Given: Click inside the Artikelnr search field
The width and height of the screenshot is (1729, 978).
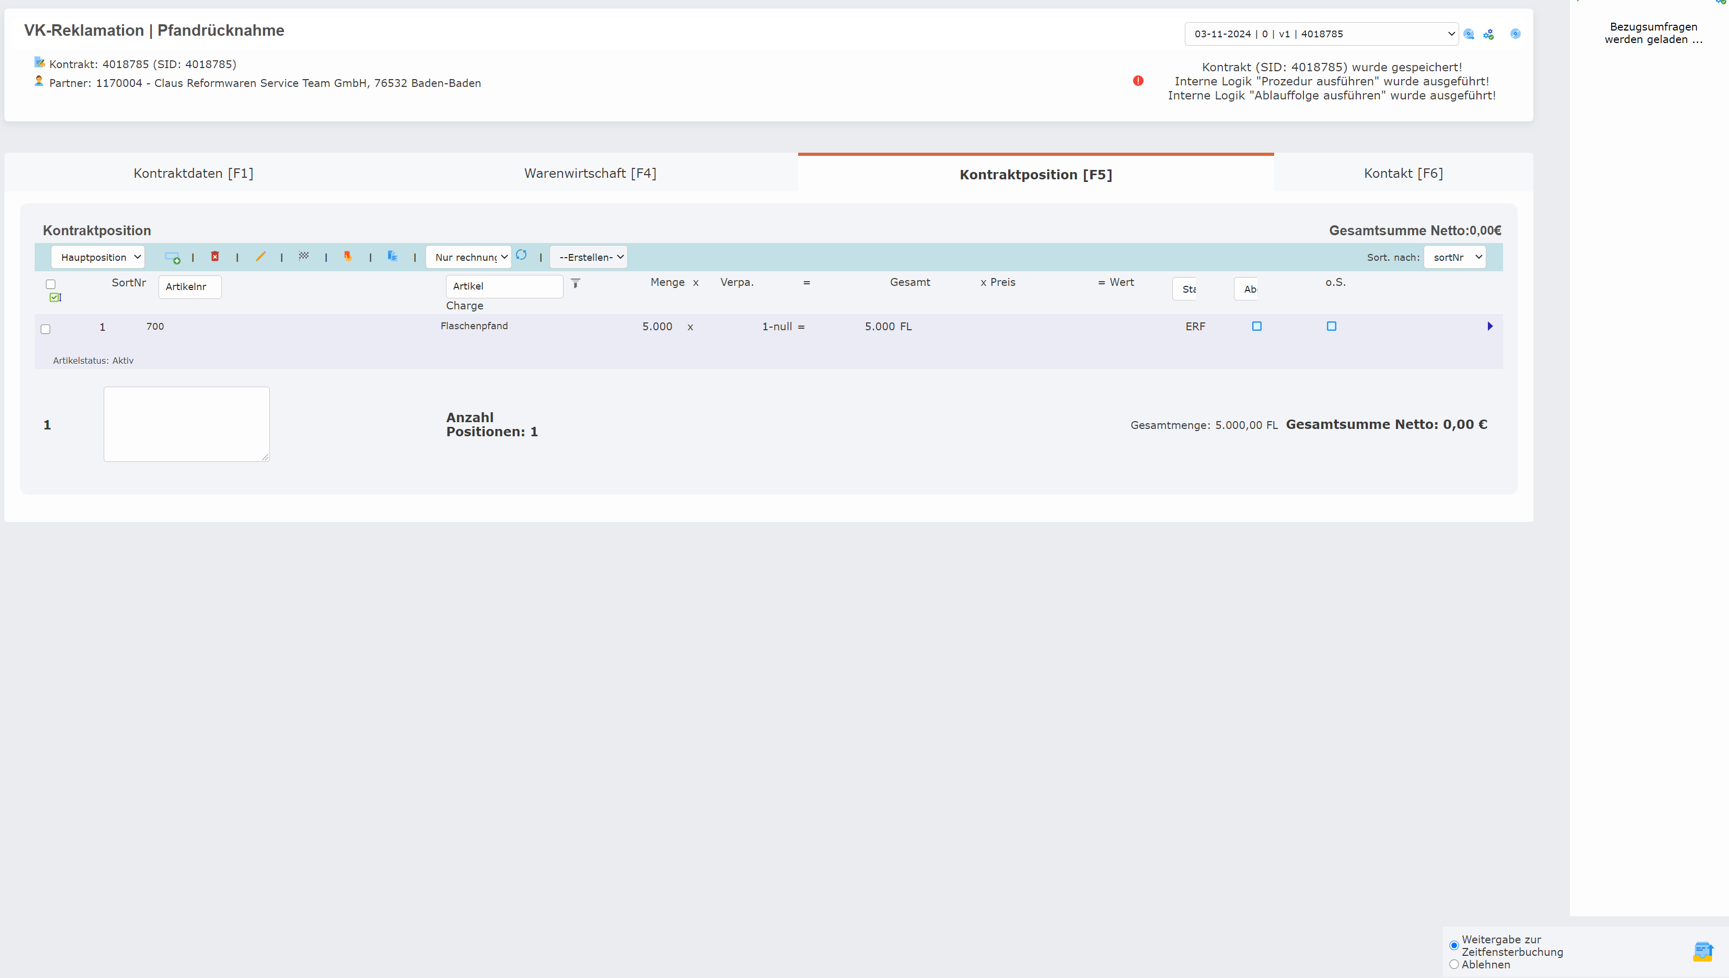Looking at the screenshot, I should (189, 287).
